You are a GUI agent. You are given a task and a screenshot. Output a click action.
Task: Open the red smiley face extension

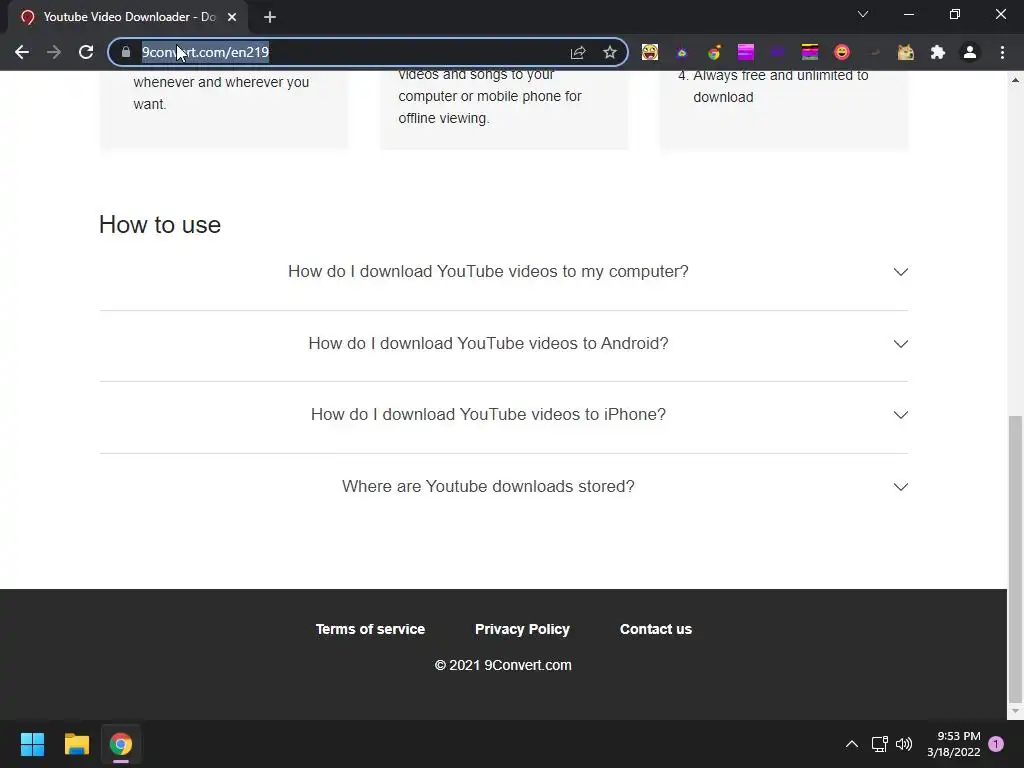click(842, 52)
